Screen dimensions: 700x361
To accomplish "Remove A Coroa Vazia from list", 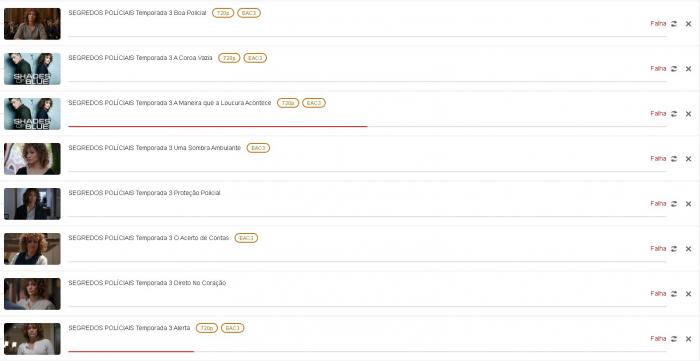I will coord(688,69).
